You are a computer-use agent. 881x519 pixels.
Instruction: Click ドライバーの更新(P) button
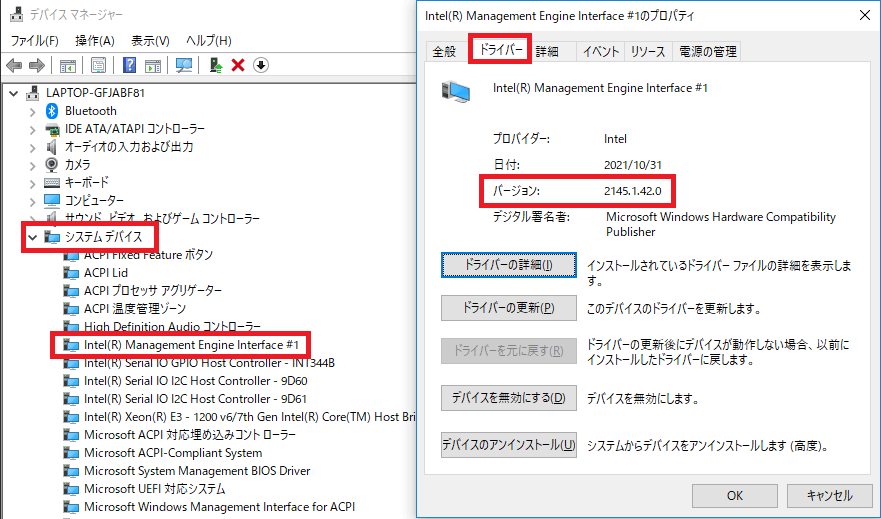508,308
